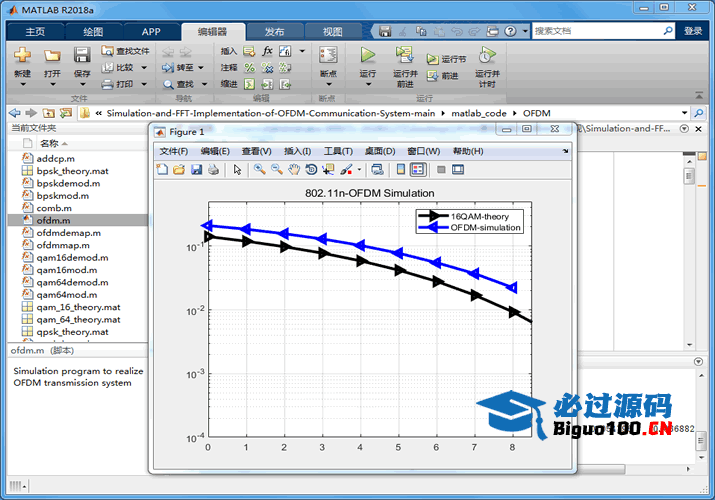Open the Save (保存) dropdown arrow

(x=82, y=84)
